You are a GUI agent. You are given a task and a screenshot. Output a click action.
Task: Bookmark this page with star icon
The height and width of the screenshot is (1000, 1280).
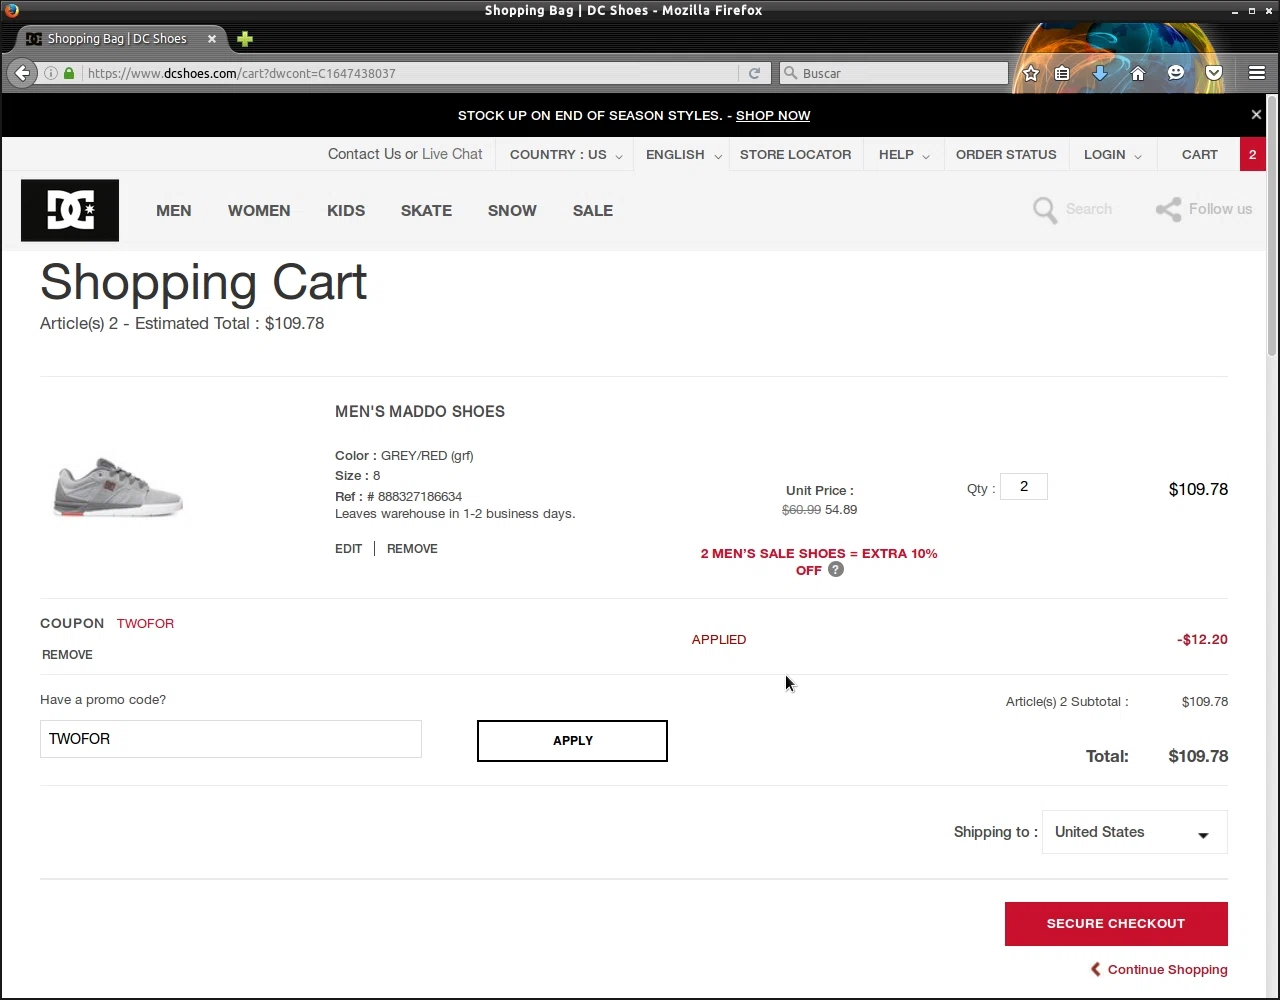click(1031, 73)
